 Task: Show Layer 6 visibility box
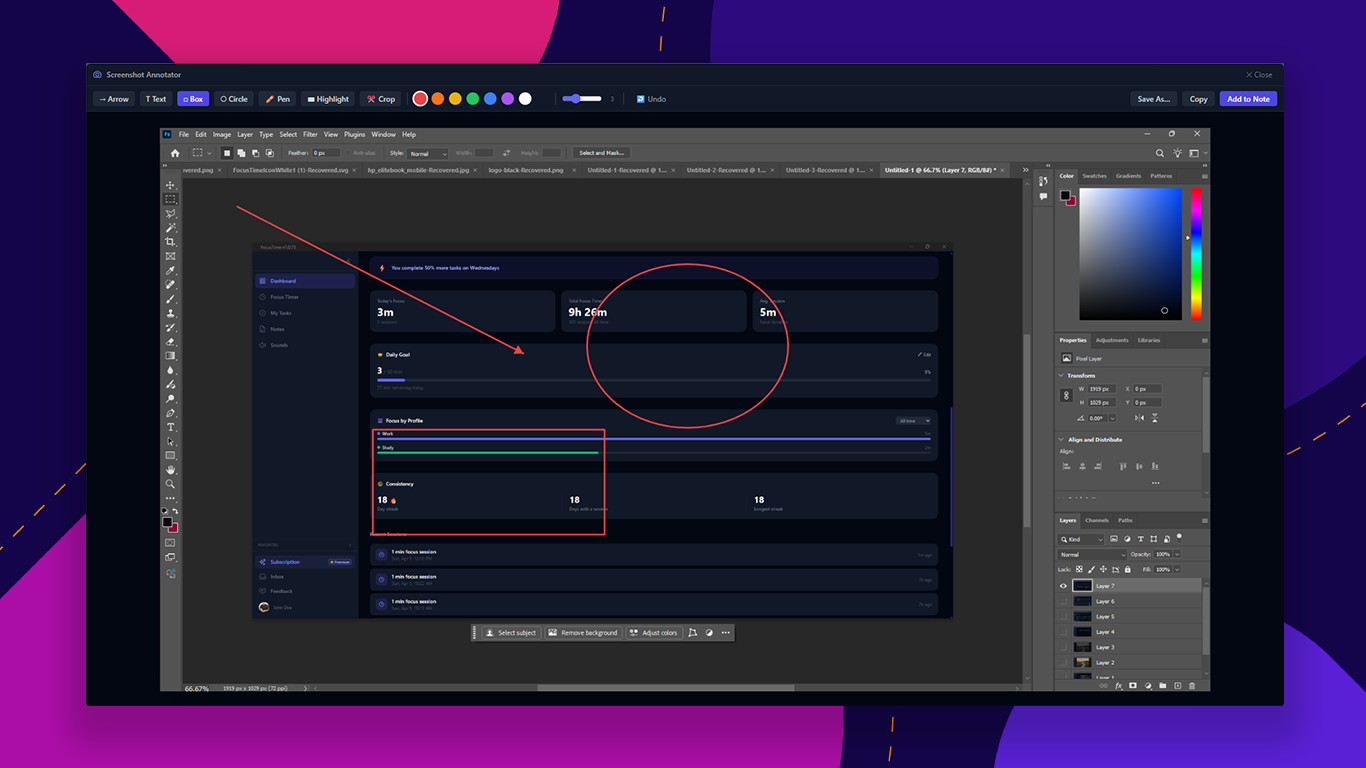tap(1063, 601)
